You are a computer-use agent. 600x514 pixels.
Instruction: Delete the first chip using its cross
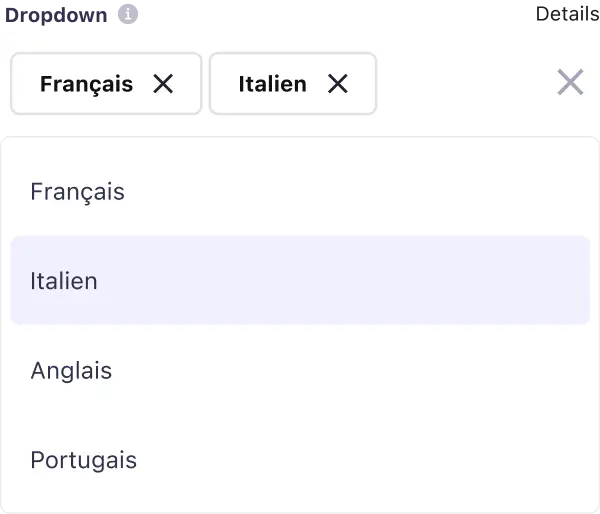point(163,84)
